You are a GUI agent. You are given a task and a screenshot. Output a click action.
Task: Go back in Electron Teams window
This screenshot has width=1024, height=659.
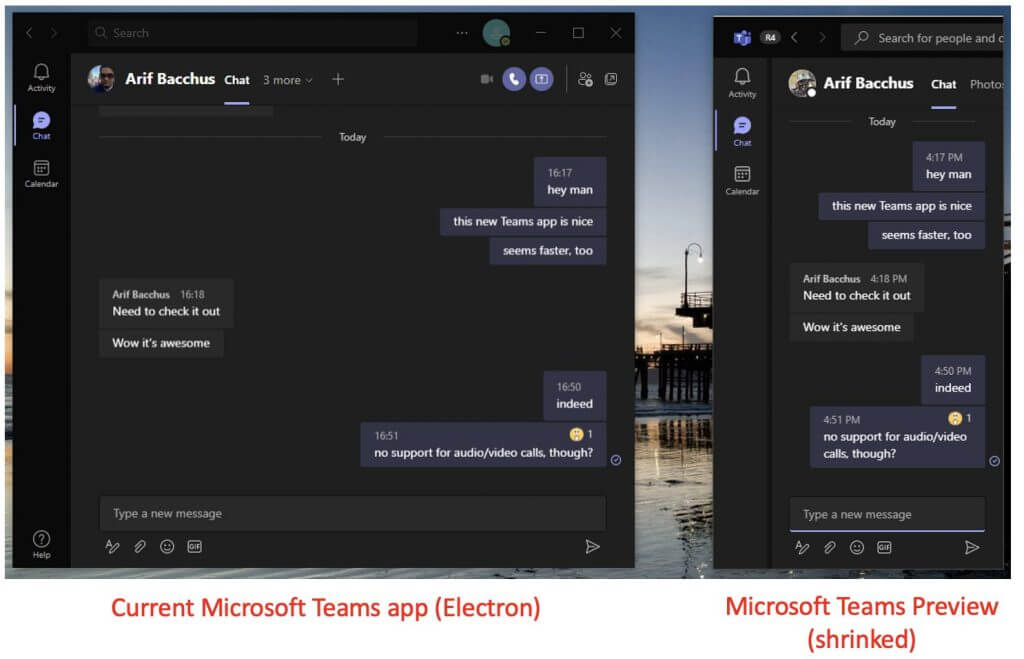(x=29, y=33)
